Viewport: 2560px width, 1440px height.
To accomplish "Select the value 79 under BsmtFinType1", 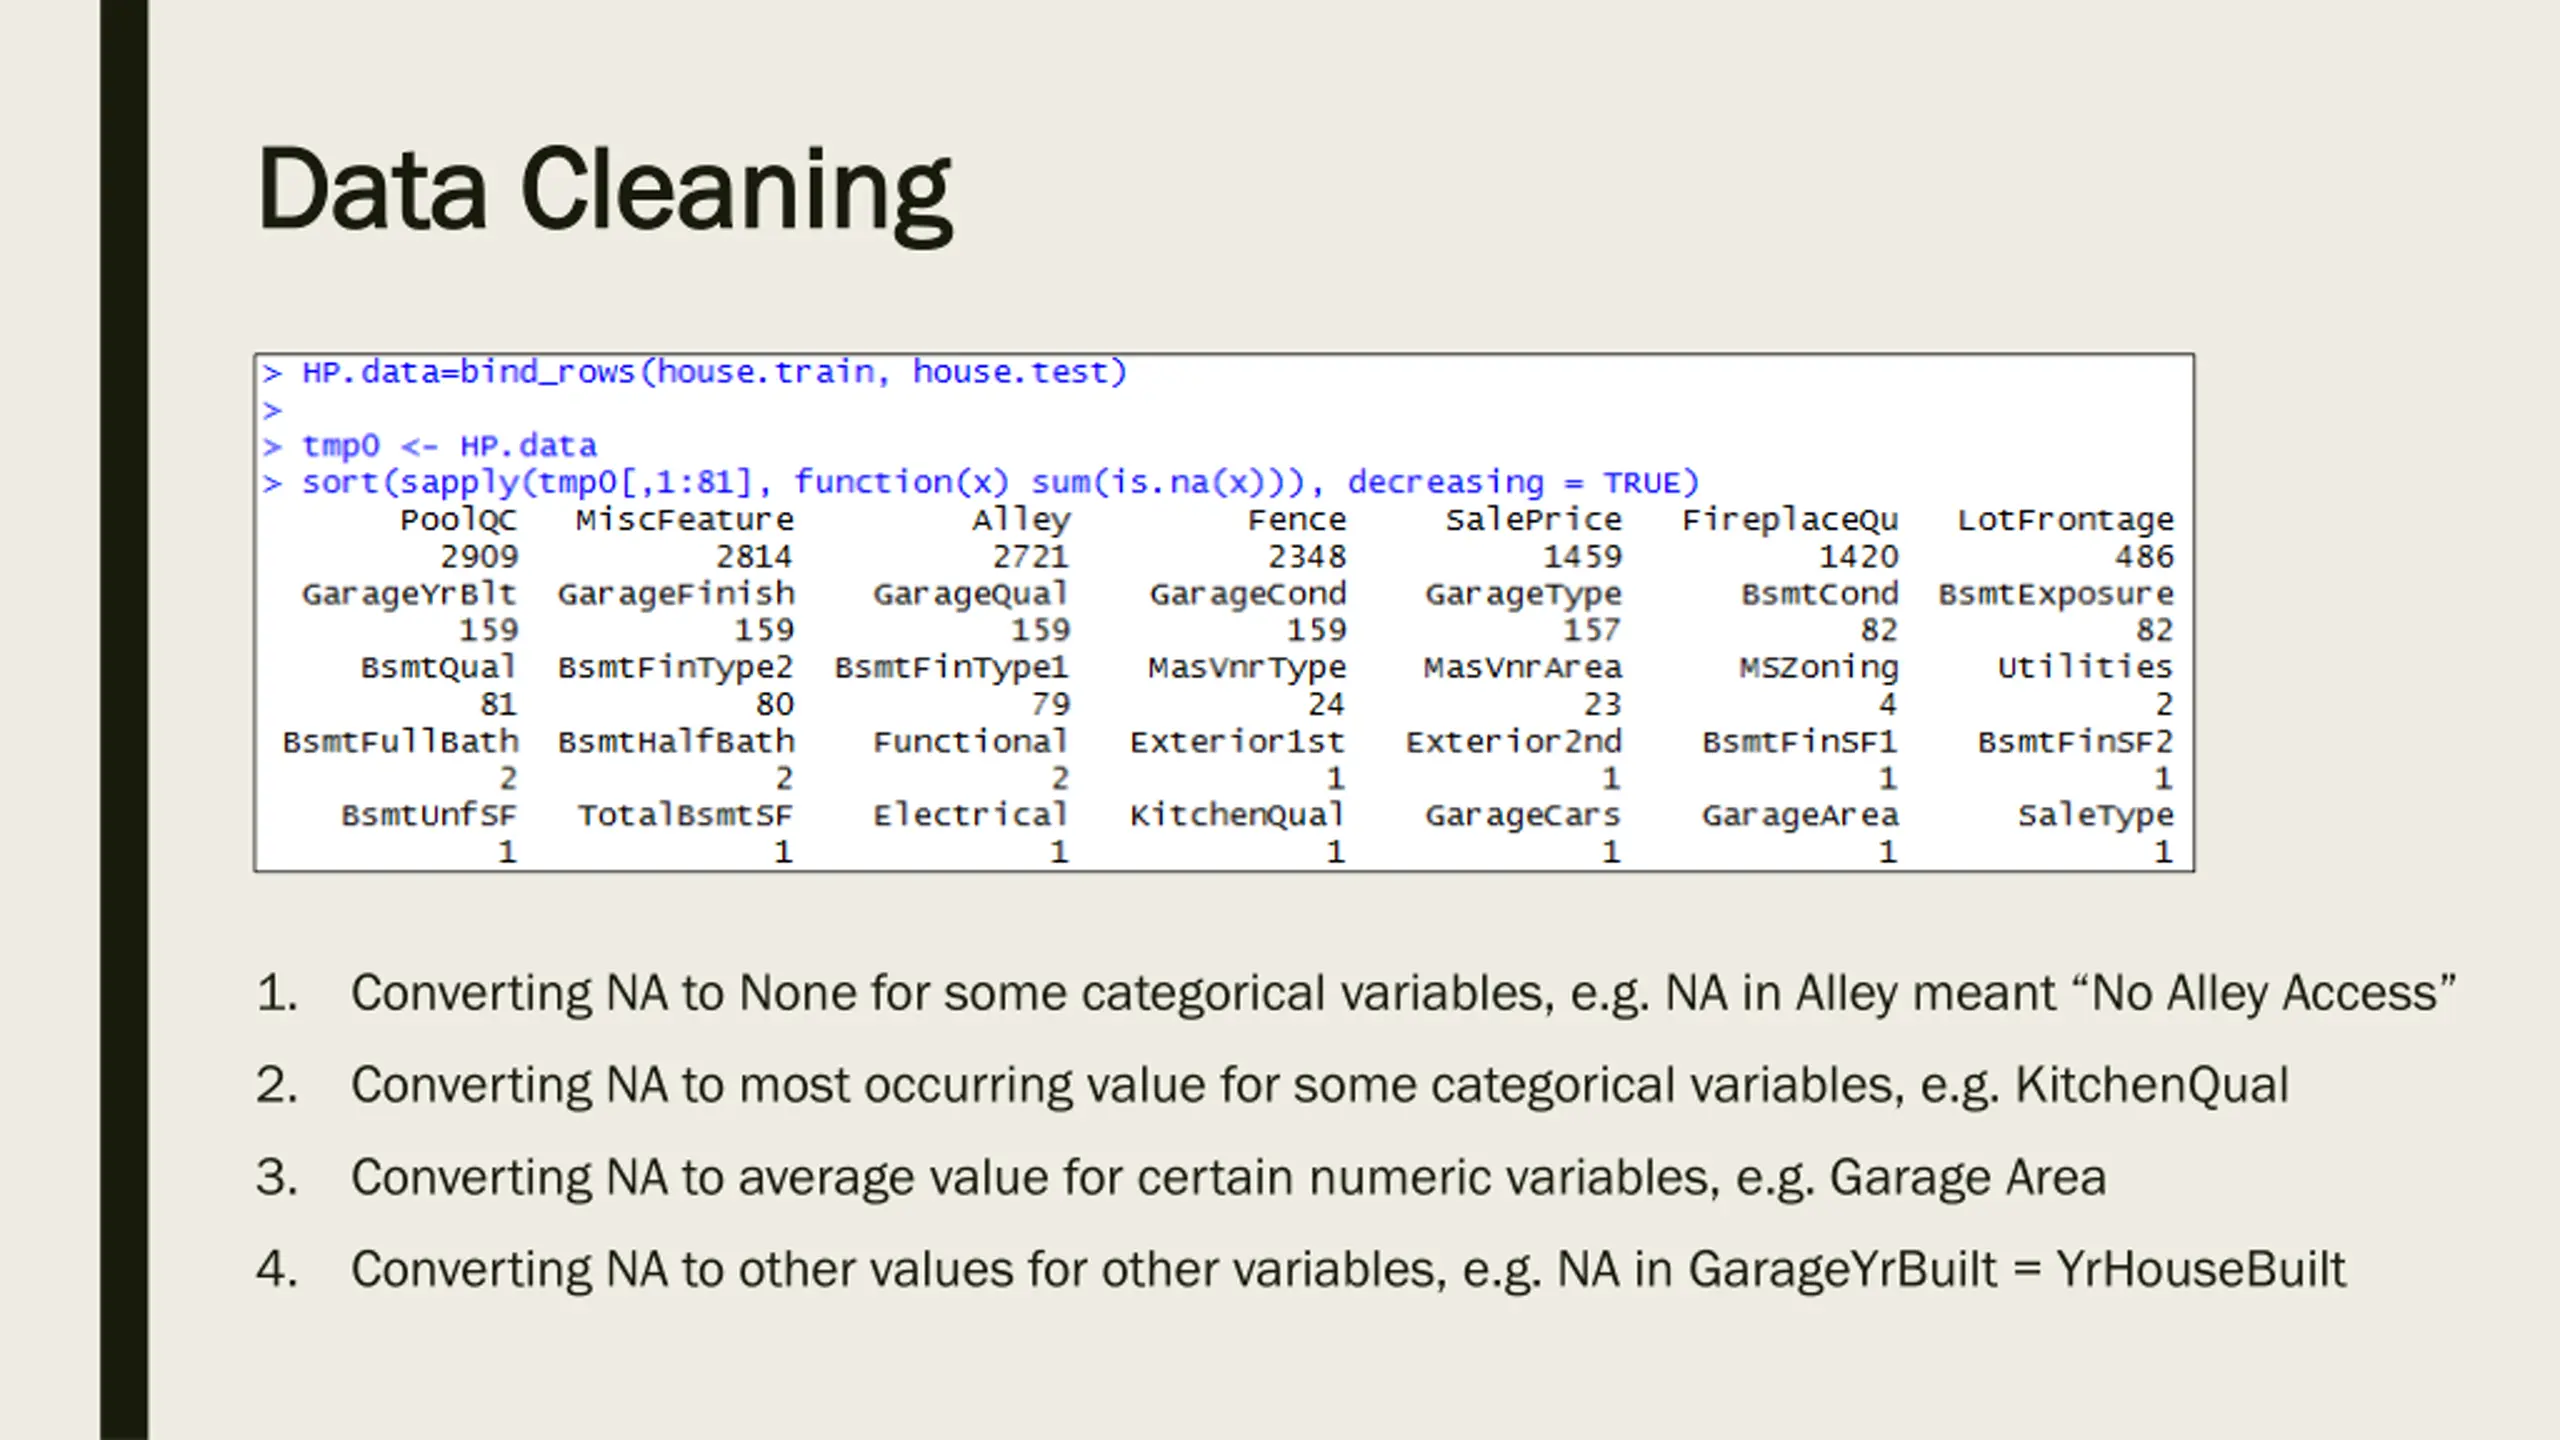I will (x=1051, y=705).
